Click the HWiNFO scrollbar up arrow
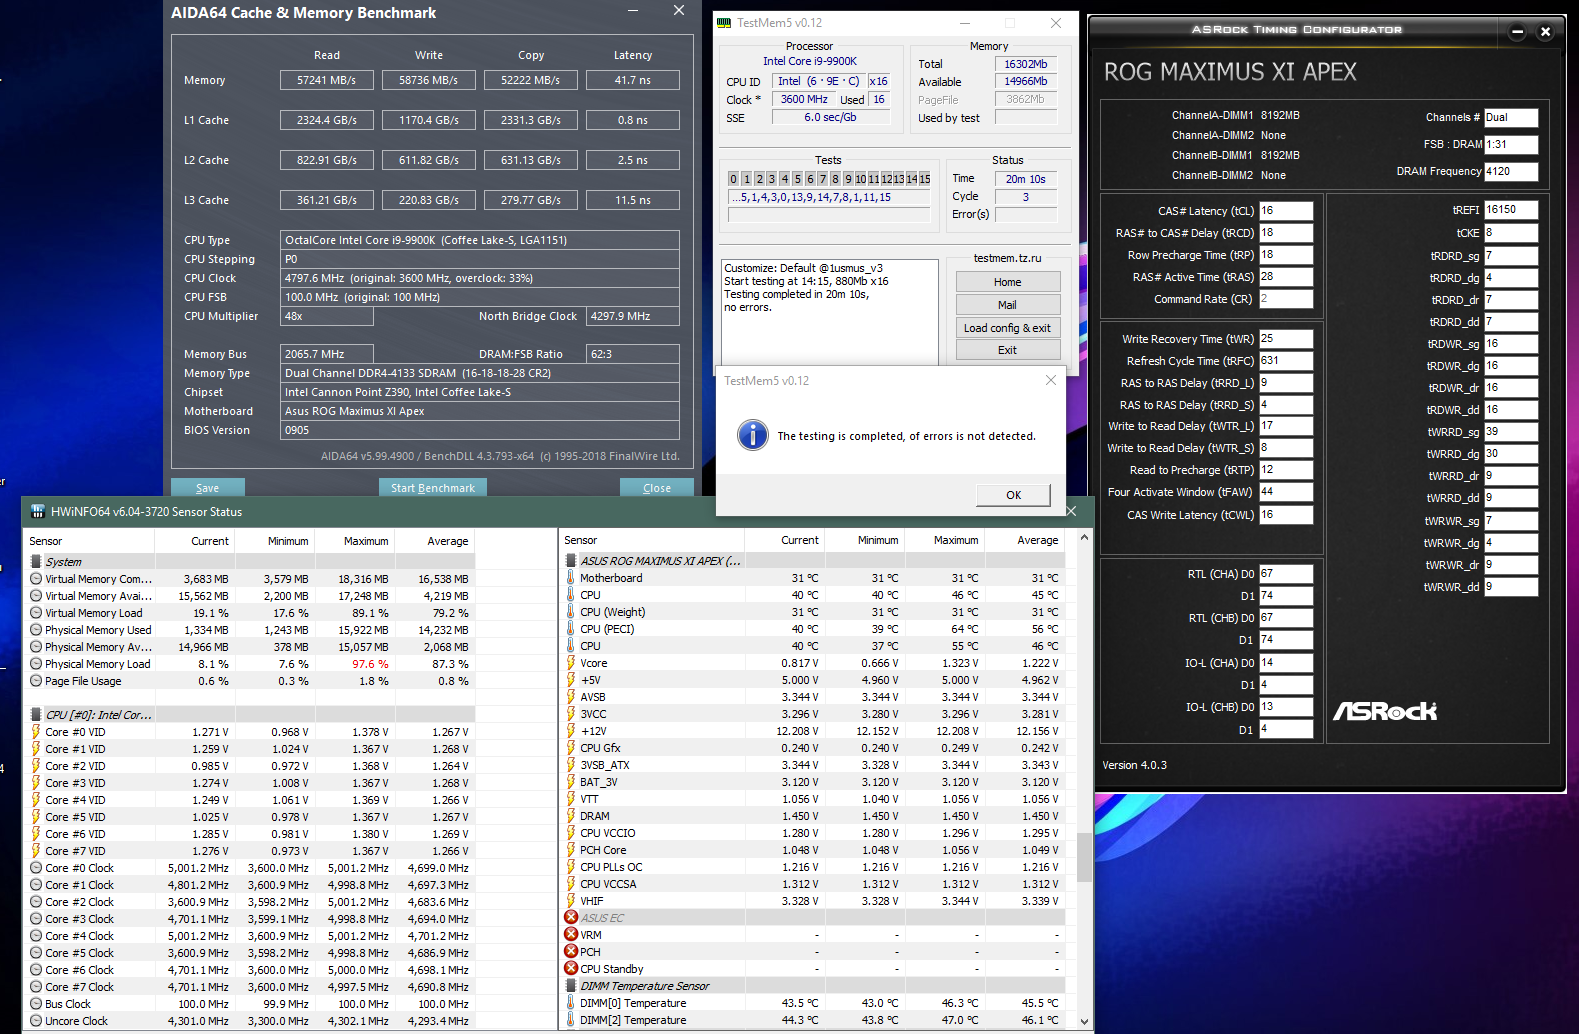Screen dimensions: 1579x1034 point(1084,538)
